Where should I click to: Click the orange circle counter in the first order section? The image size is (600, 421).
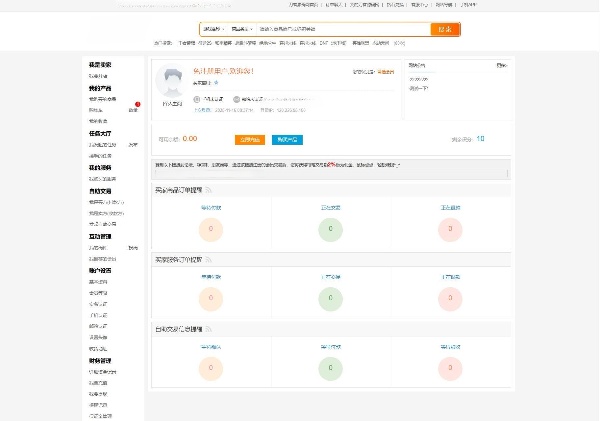[x=211, y=230]
